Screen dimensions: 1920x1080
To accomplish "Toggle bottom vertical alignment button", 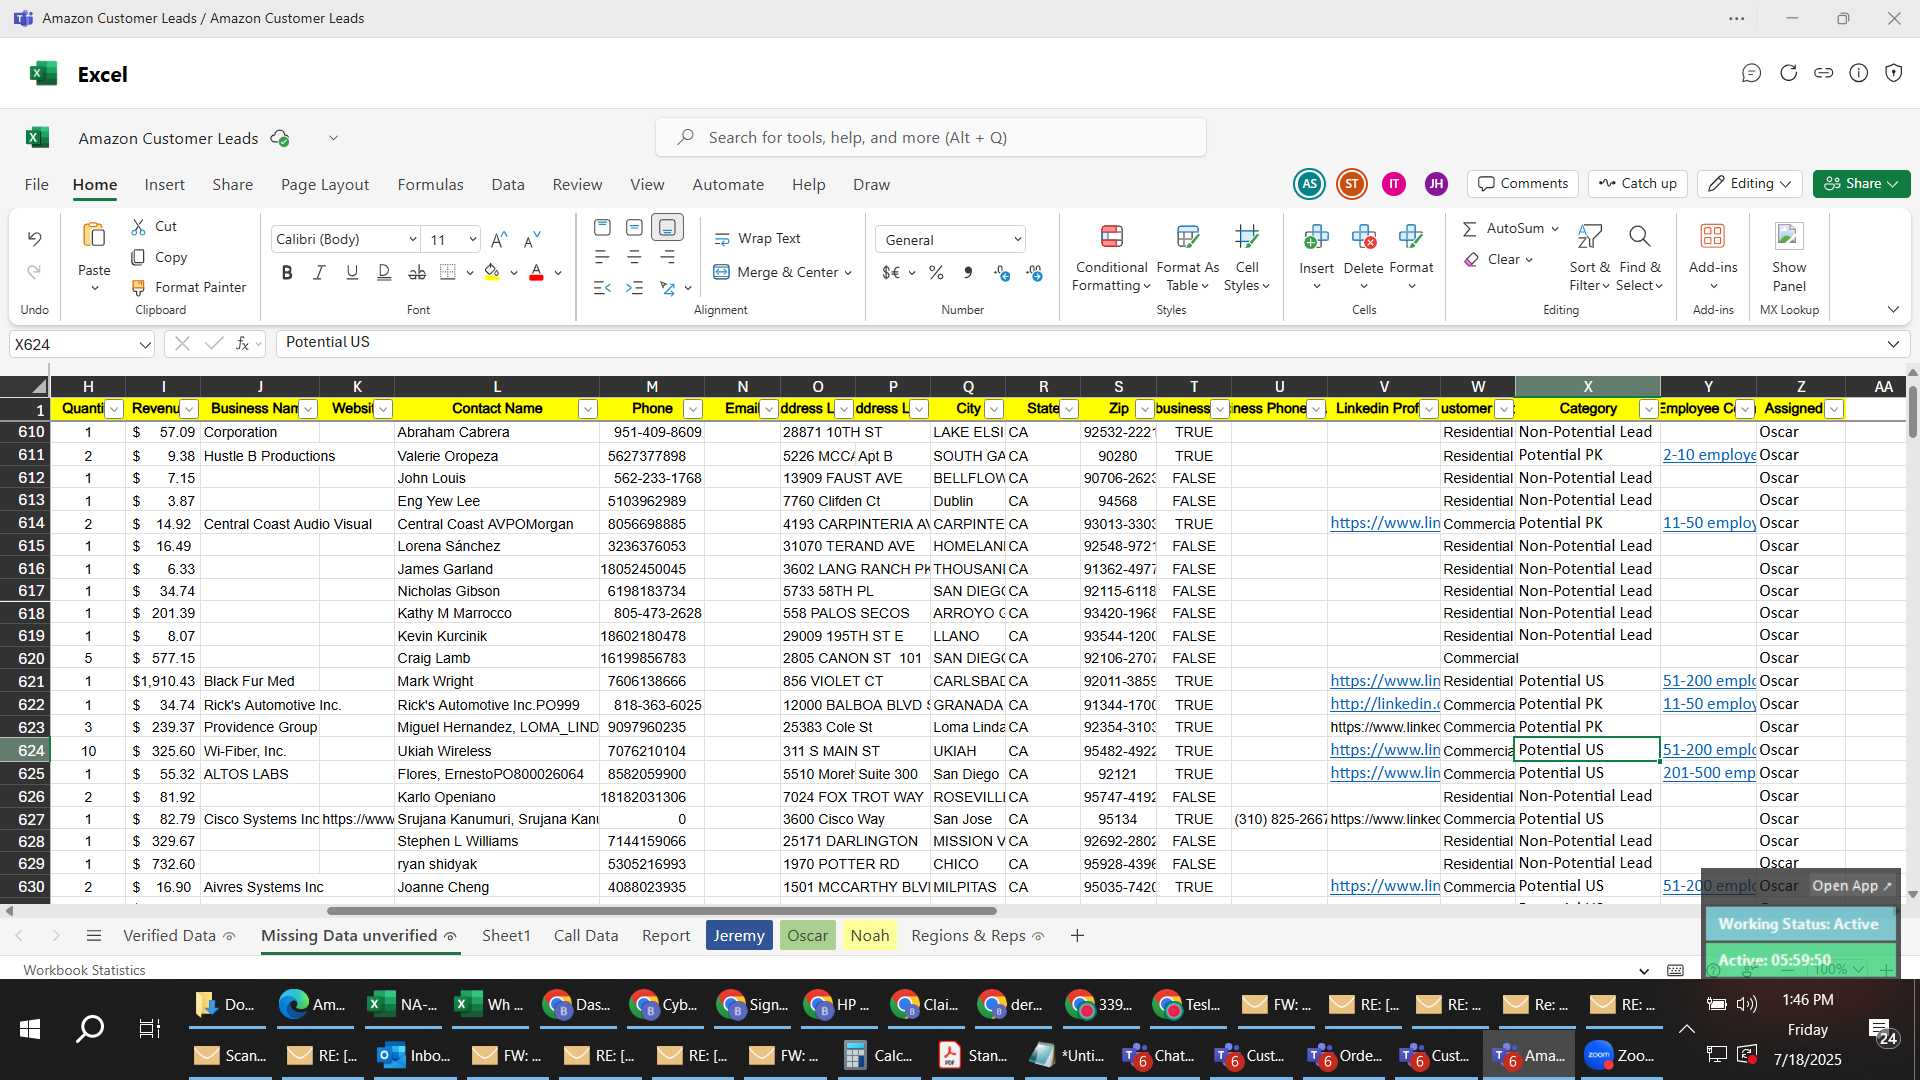I will (667, 228).
